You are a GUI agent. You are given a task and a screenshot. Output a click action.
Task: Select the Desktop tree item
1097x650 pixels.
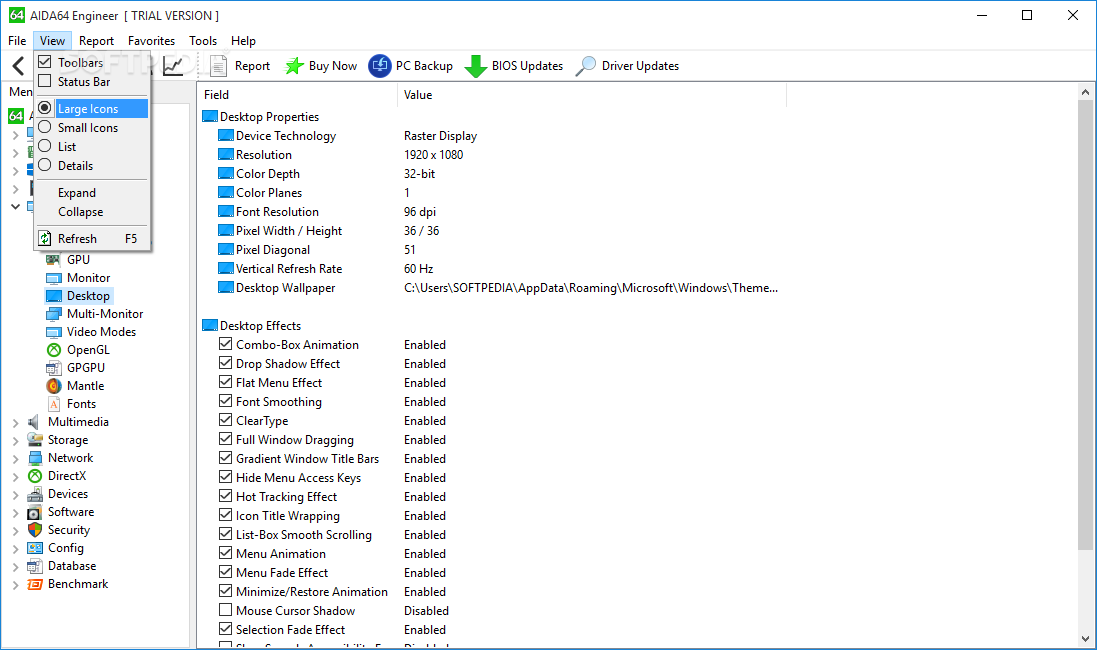[88, 296]
